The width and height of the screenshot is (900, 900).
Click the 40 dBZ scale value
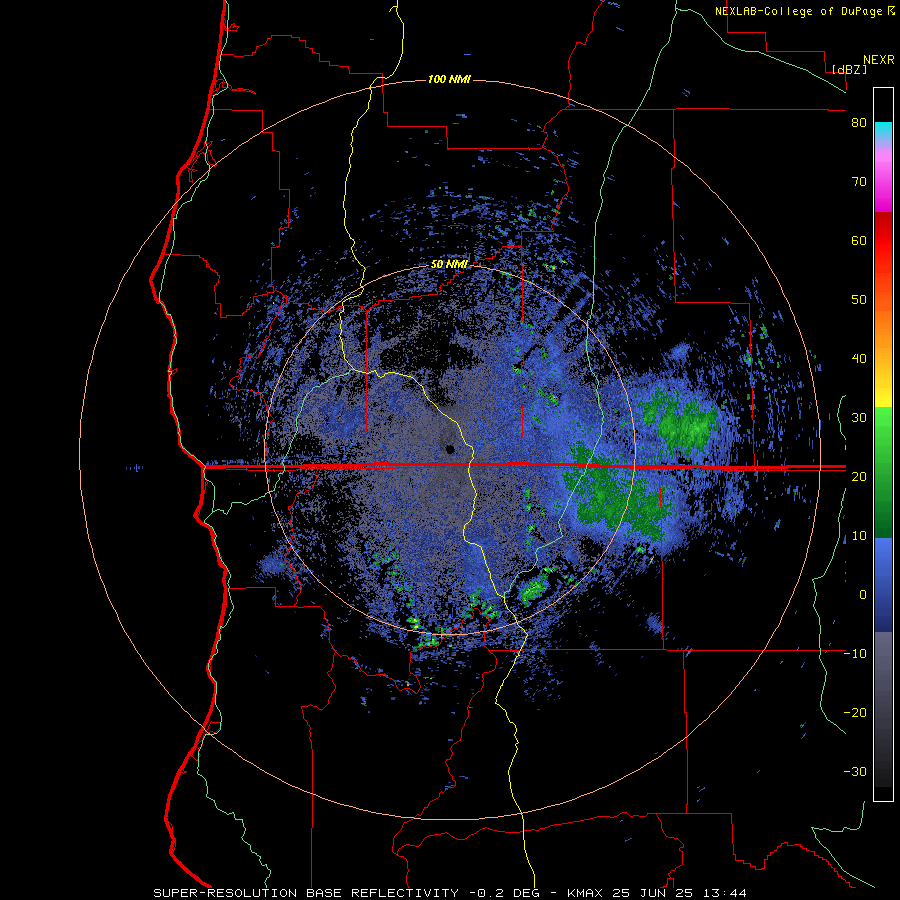coord(859,359)
